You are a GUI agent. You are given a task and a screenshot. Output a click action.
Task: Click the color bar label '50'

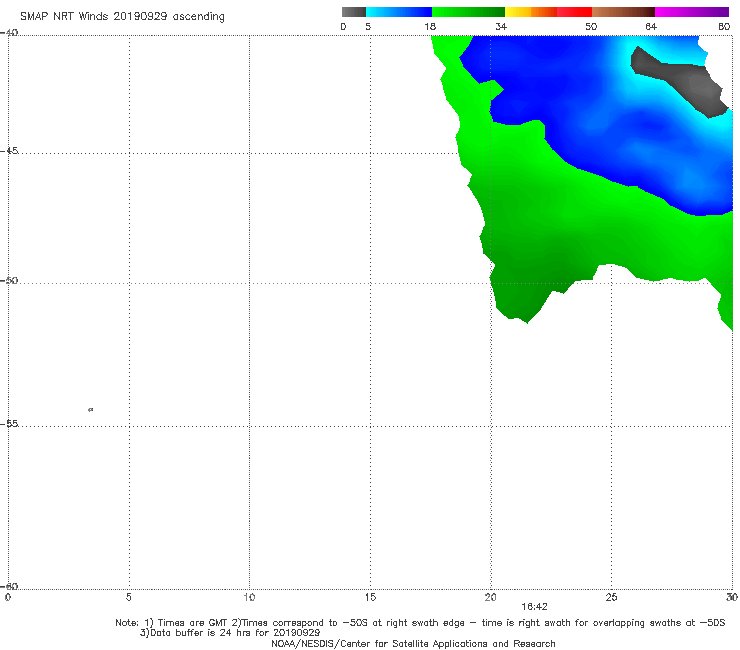pyautogui.click(x=591, y=27)
